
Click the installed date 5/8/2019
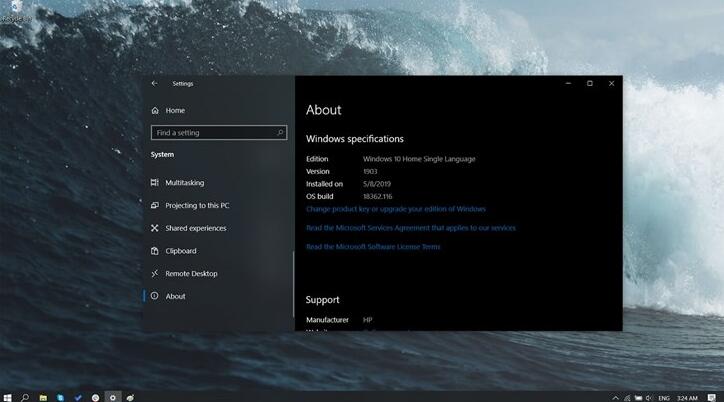point(377,184)
